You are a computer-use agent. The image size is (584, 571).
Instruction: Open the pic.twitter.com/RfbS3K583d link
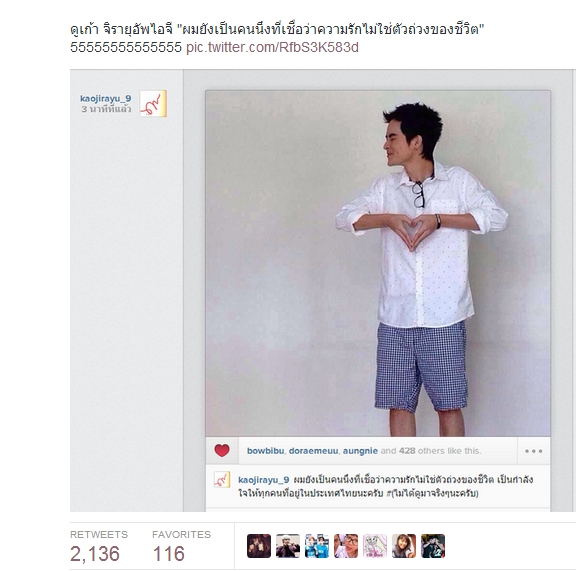point(272,47)
